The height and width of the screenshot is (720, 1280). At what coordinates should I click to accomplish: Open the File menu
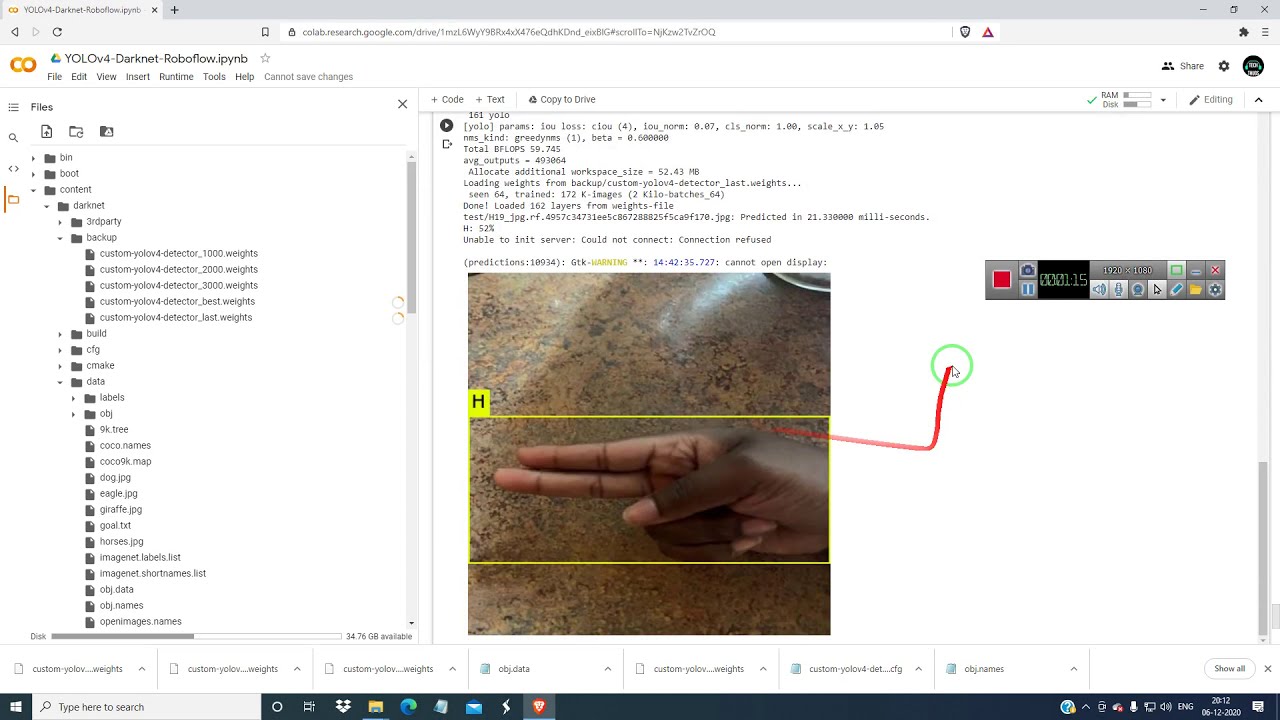55,77
